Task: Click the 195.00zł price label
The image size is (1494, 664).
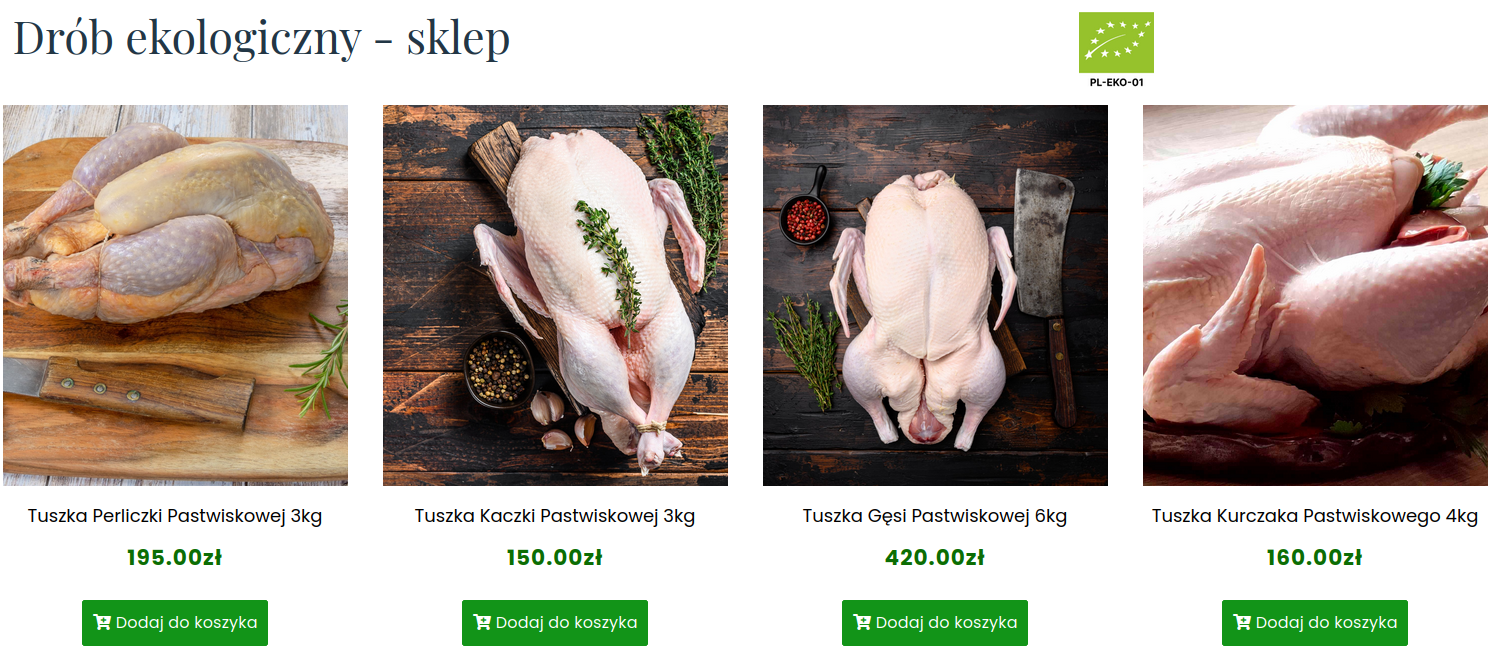Action: click(175, 558)
